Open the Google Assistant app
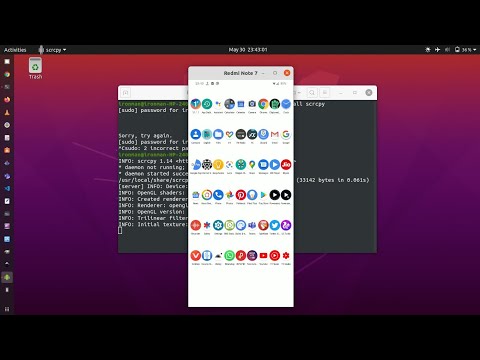The height and width of the screenshot is (360, 480). tap(218, 104)
